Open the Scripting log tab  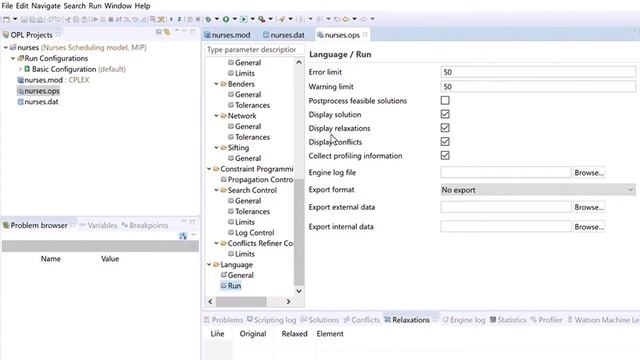click(271, 320)
